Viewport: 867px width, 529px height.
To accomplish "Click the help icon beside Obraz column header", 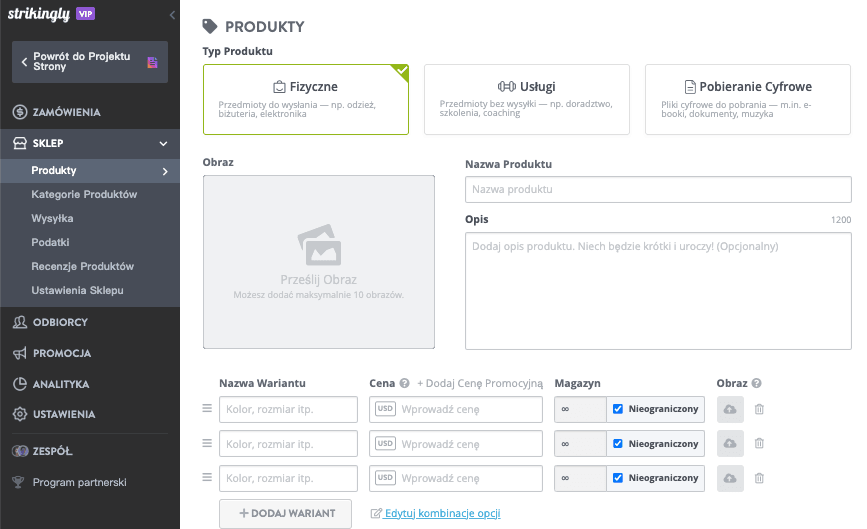I will click(x=757, y=383).
